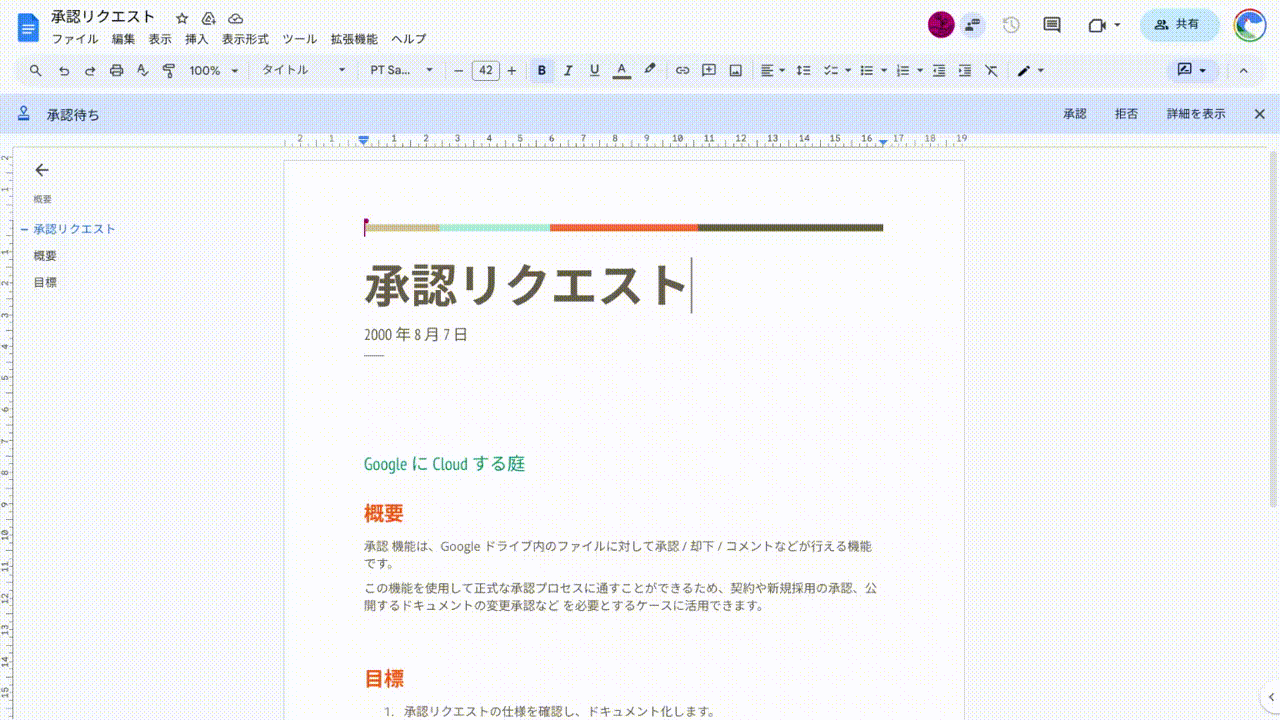The width and height of the screenshot is (1280, 720).
Task: Collapse the menus with the up chevron
Action: [x=1243, y=70]
